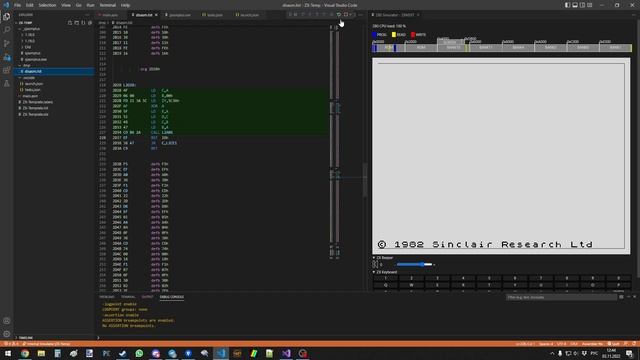Click the Step Over debug button
Image resolution: width=640 pixels, height=360 pixels.
point(303,15)
